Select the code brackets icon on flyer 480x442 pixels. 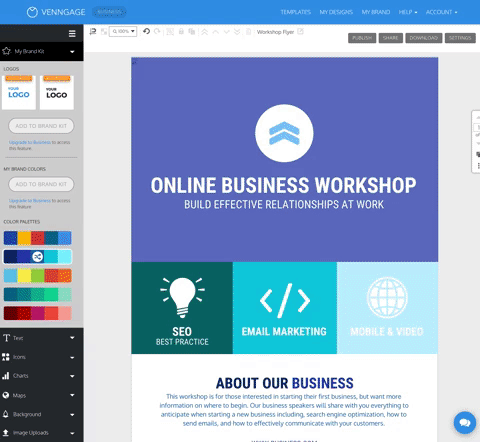click(285, 300)
